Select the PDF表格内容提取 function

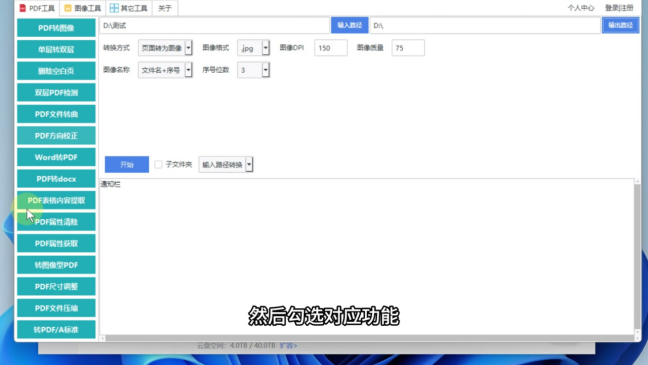pyautogui.click(x=56, y=200)
